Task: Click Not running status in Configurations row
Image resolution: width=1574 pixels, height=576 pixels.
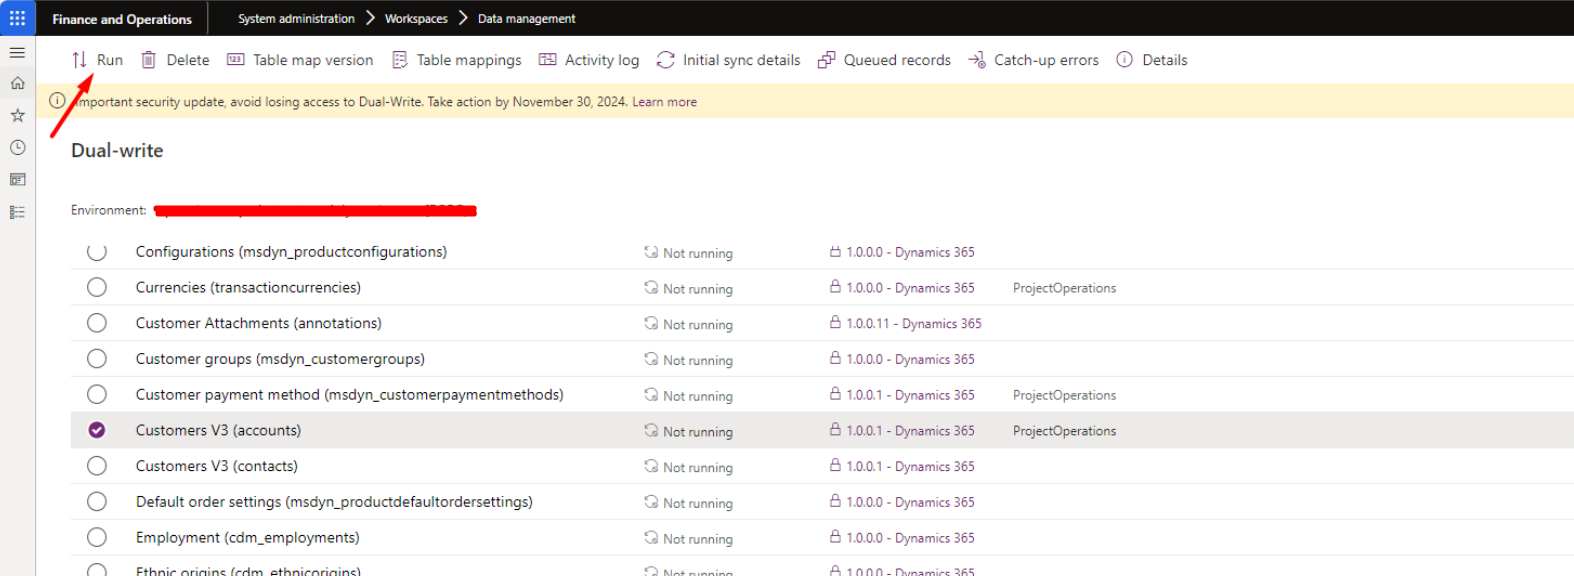Action: coord(698,253)
